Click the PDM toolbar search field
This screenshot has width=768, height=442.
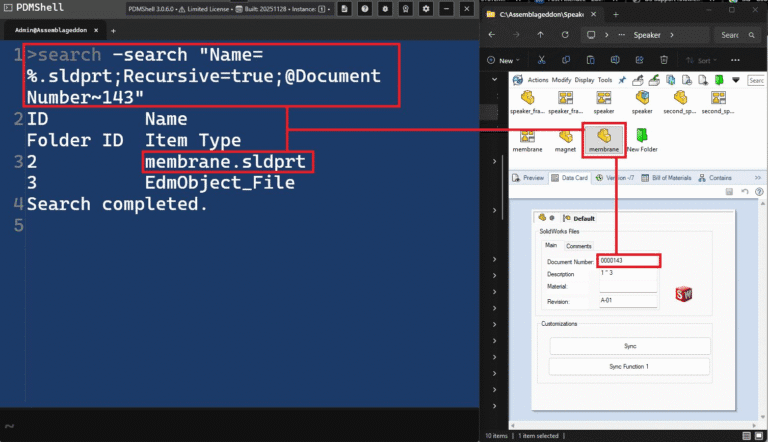pos(756,80)
